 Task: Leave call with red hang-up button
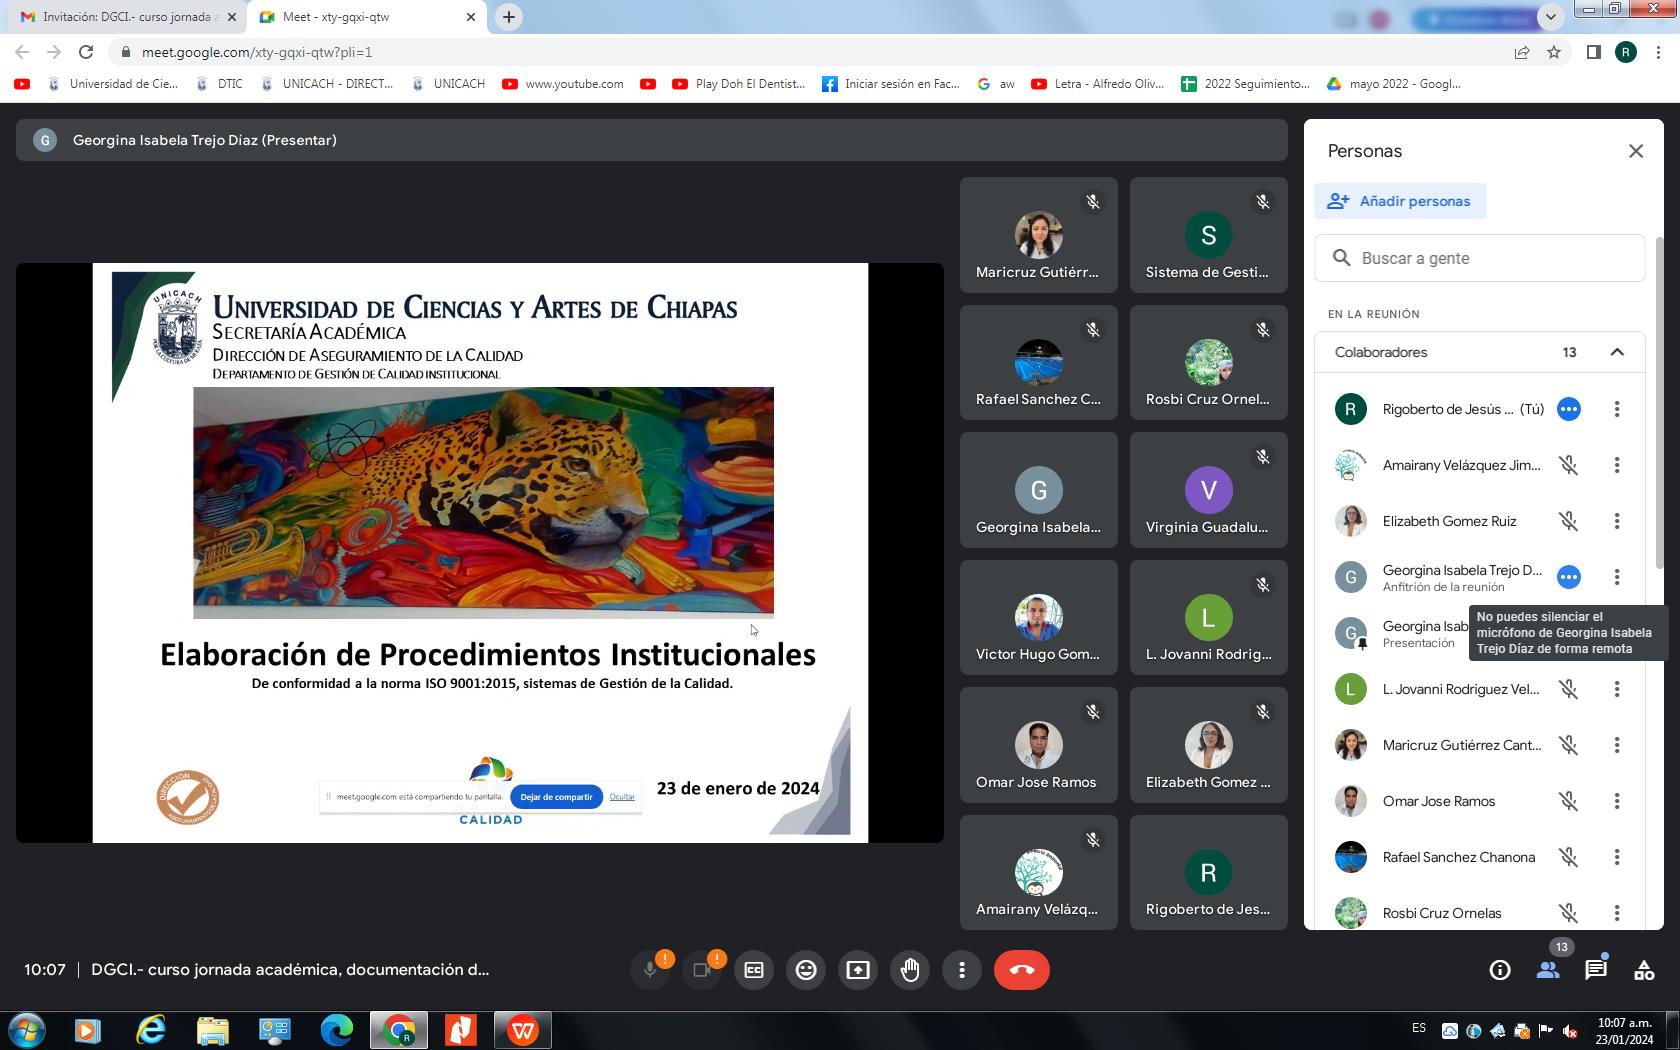tap(1022, 970)
